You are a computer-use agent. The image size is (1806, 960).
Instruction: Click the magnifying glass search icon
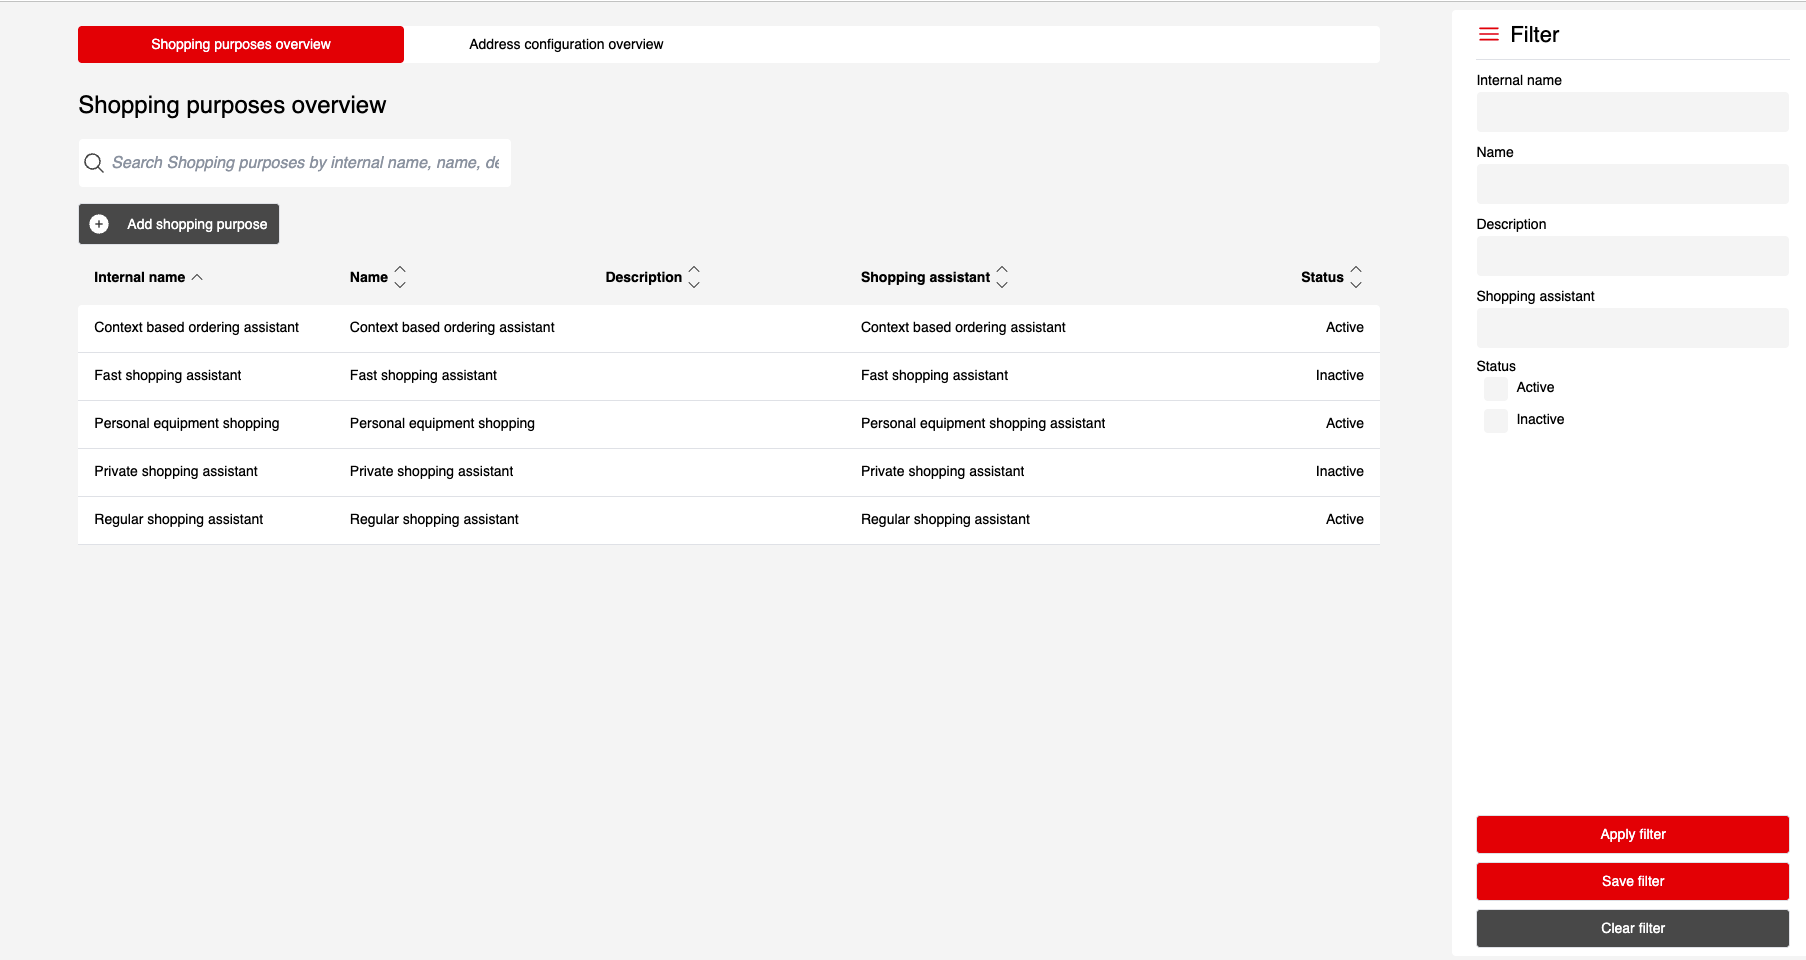(94, 163)
